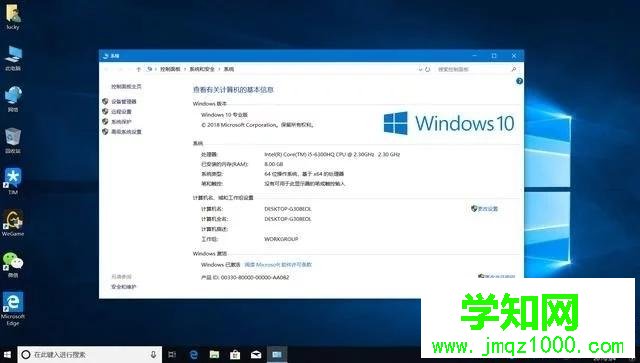This screenshot has height=363, width=640.
Task: Click the 系统 breadcrumb in address bar
Action: coord(229,69)
